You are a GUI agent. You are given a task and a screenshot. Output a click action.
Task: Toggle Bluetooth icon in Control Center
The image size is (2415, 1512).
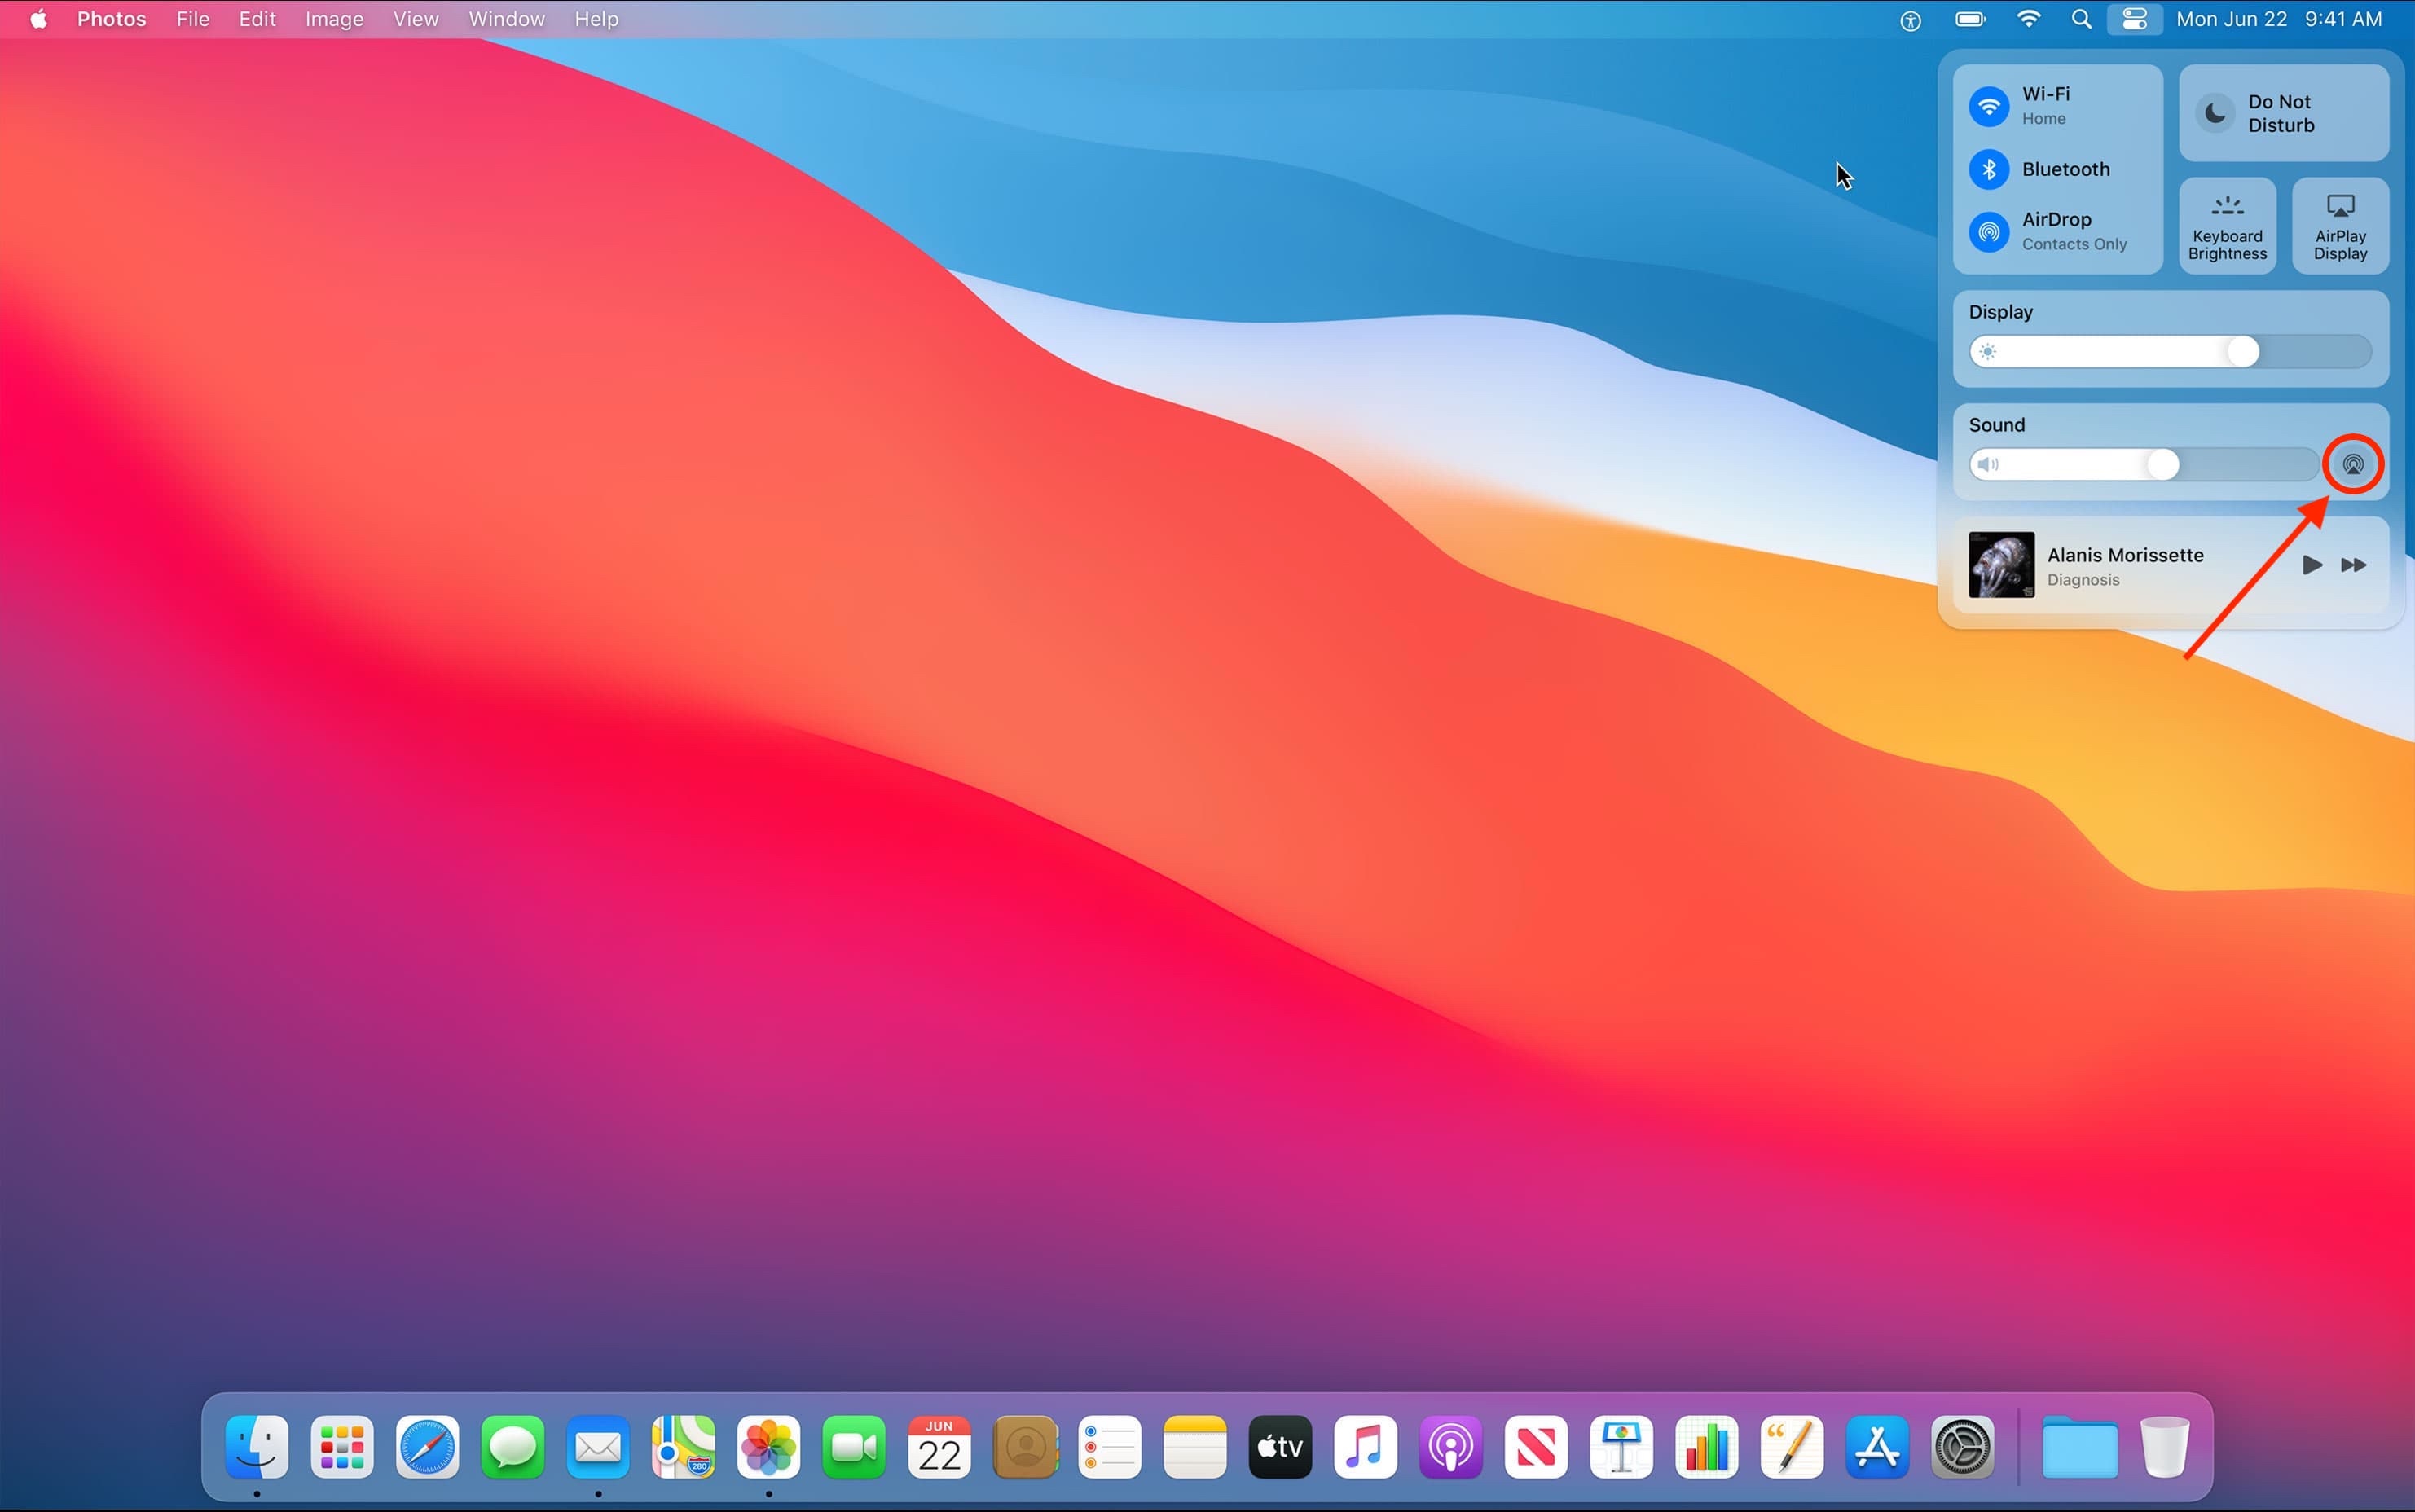(x=1989, y=169)
